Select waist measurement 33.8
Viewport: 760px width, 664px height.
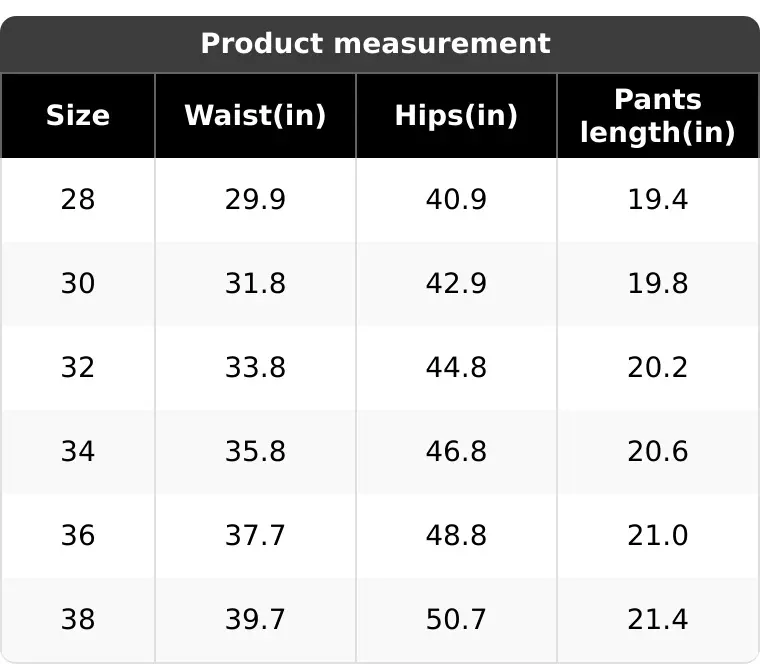click(255, 367)
